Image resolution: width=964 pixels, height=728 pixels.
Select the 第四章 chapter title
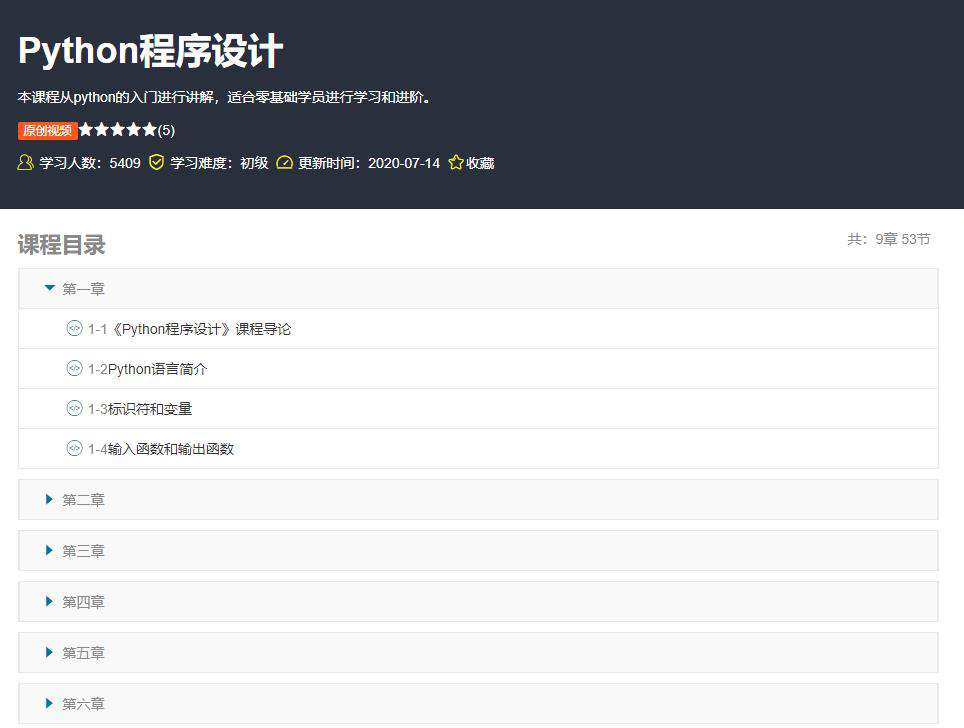(x=83, y=602)
